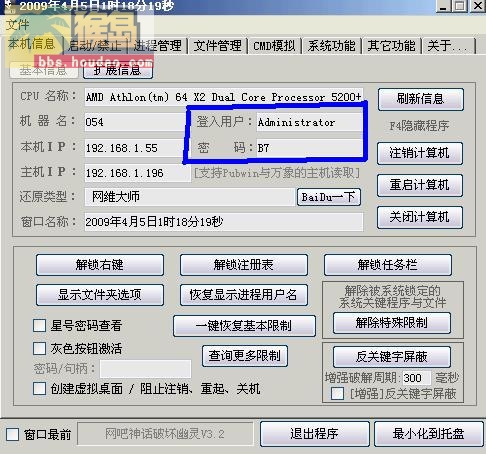Switch to the 本机信息 tab
486x454 pixels.
[x=32, y=44]
